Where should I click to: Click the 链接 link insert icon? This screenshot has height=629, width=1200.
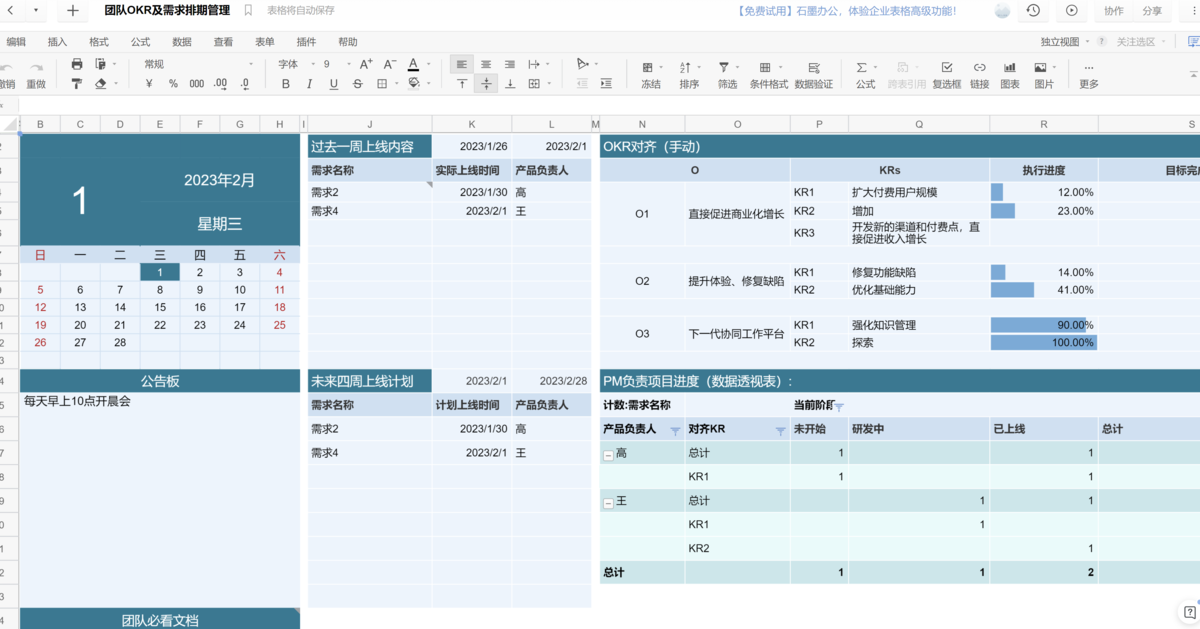coord(979,74)
